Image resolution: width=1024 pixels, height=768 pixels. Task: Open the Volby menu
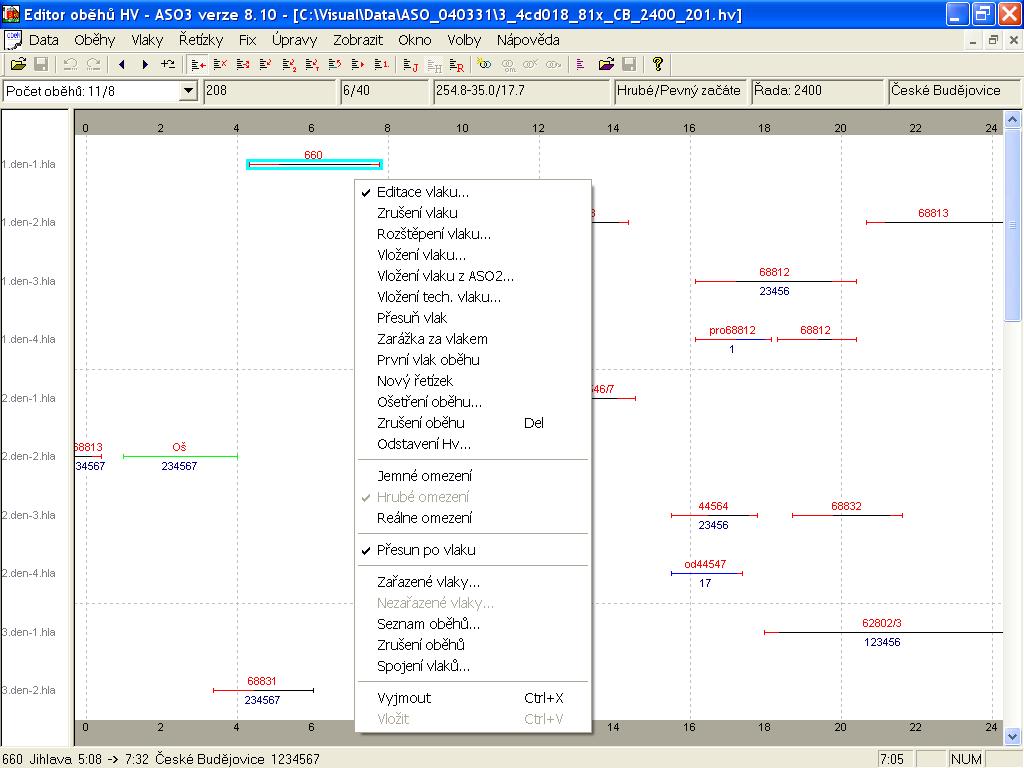464,40
